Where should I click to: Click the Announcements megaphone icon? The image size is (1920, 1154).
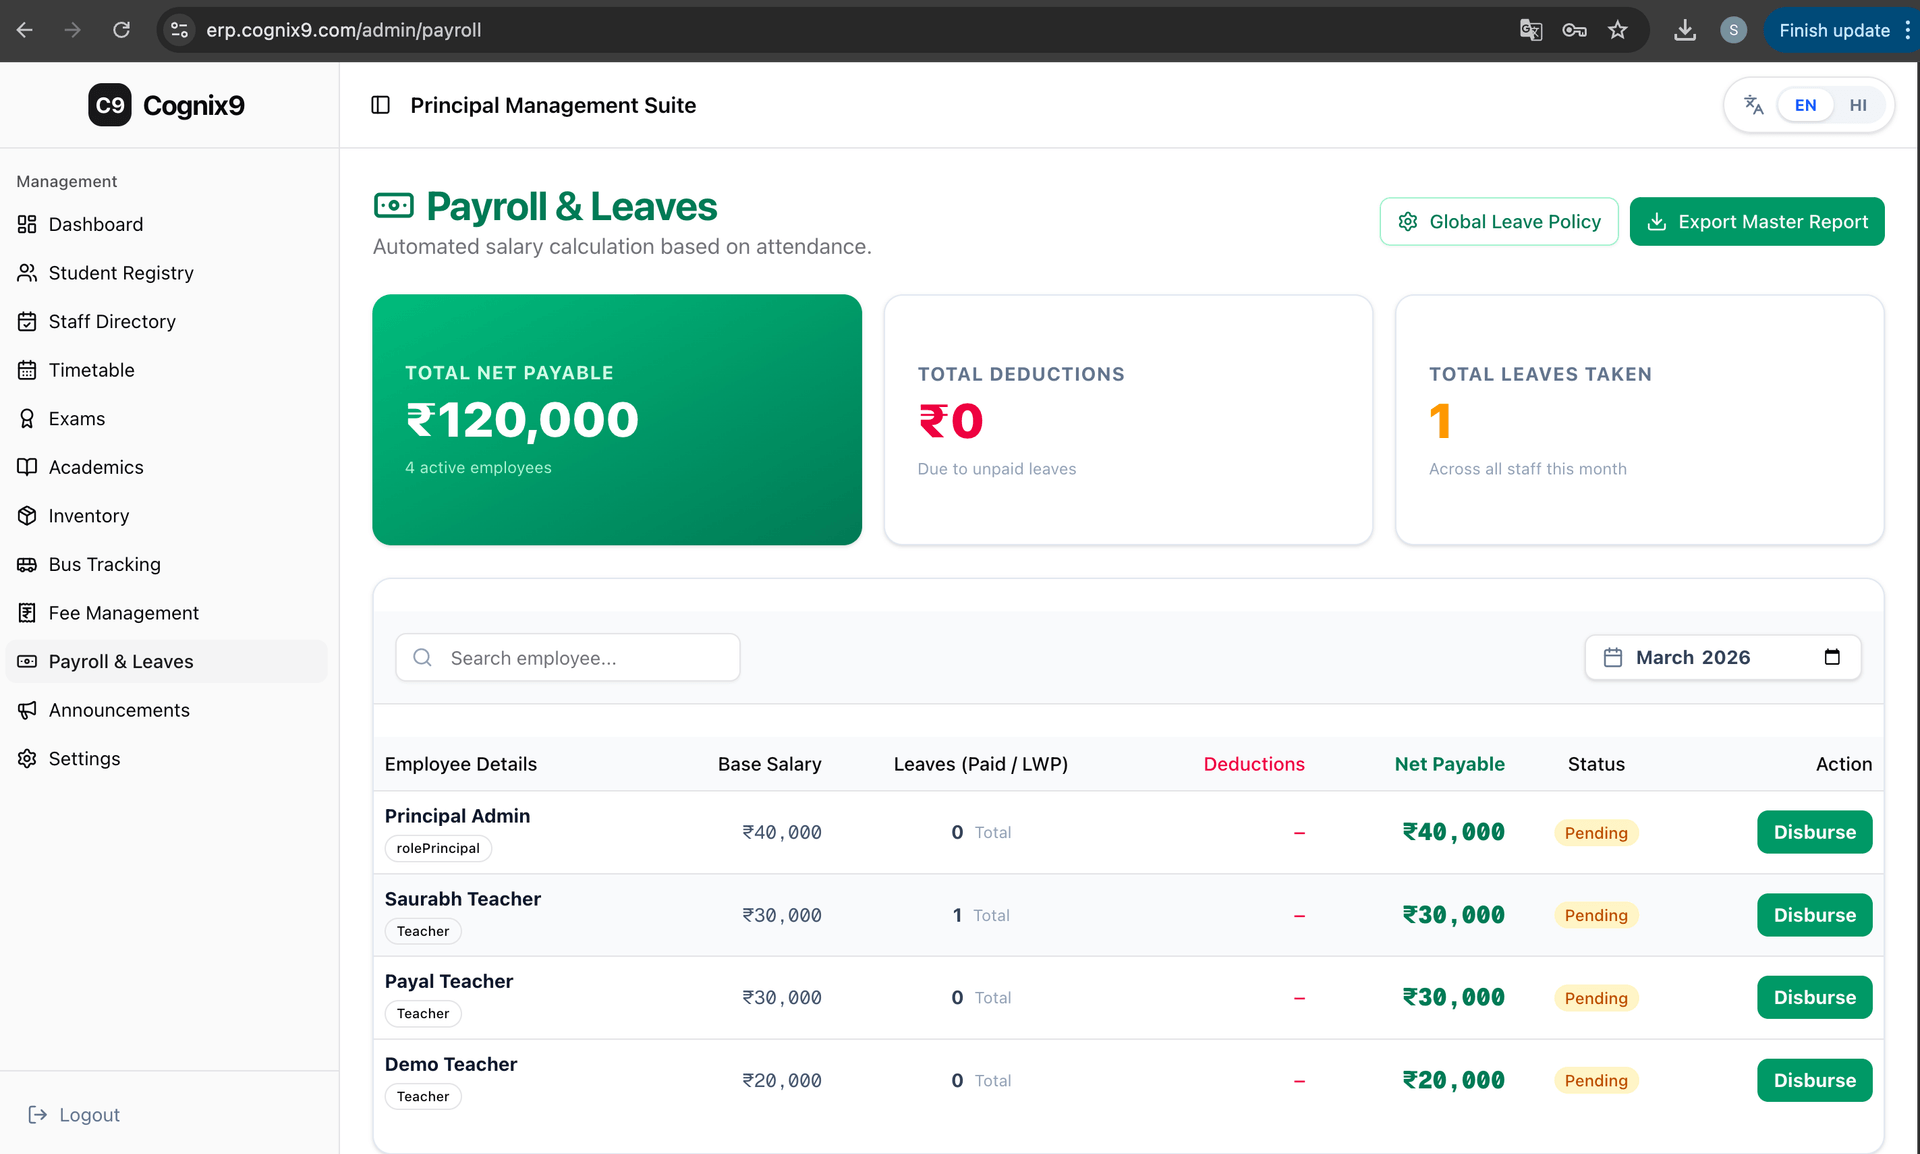(27, 710)
